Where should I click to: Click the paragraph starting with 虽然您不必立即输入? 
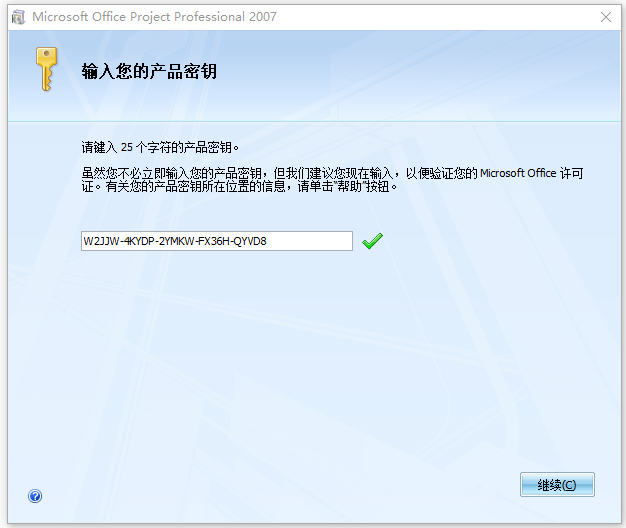pos(332,180)
